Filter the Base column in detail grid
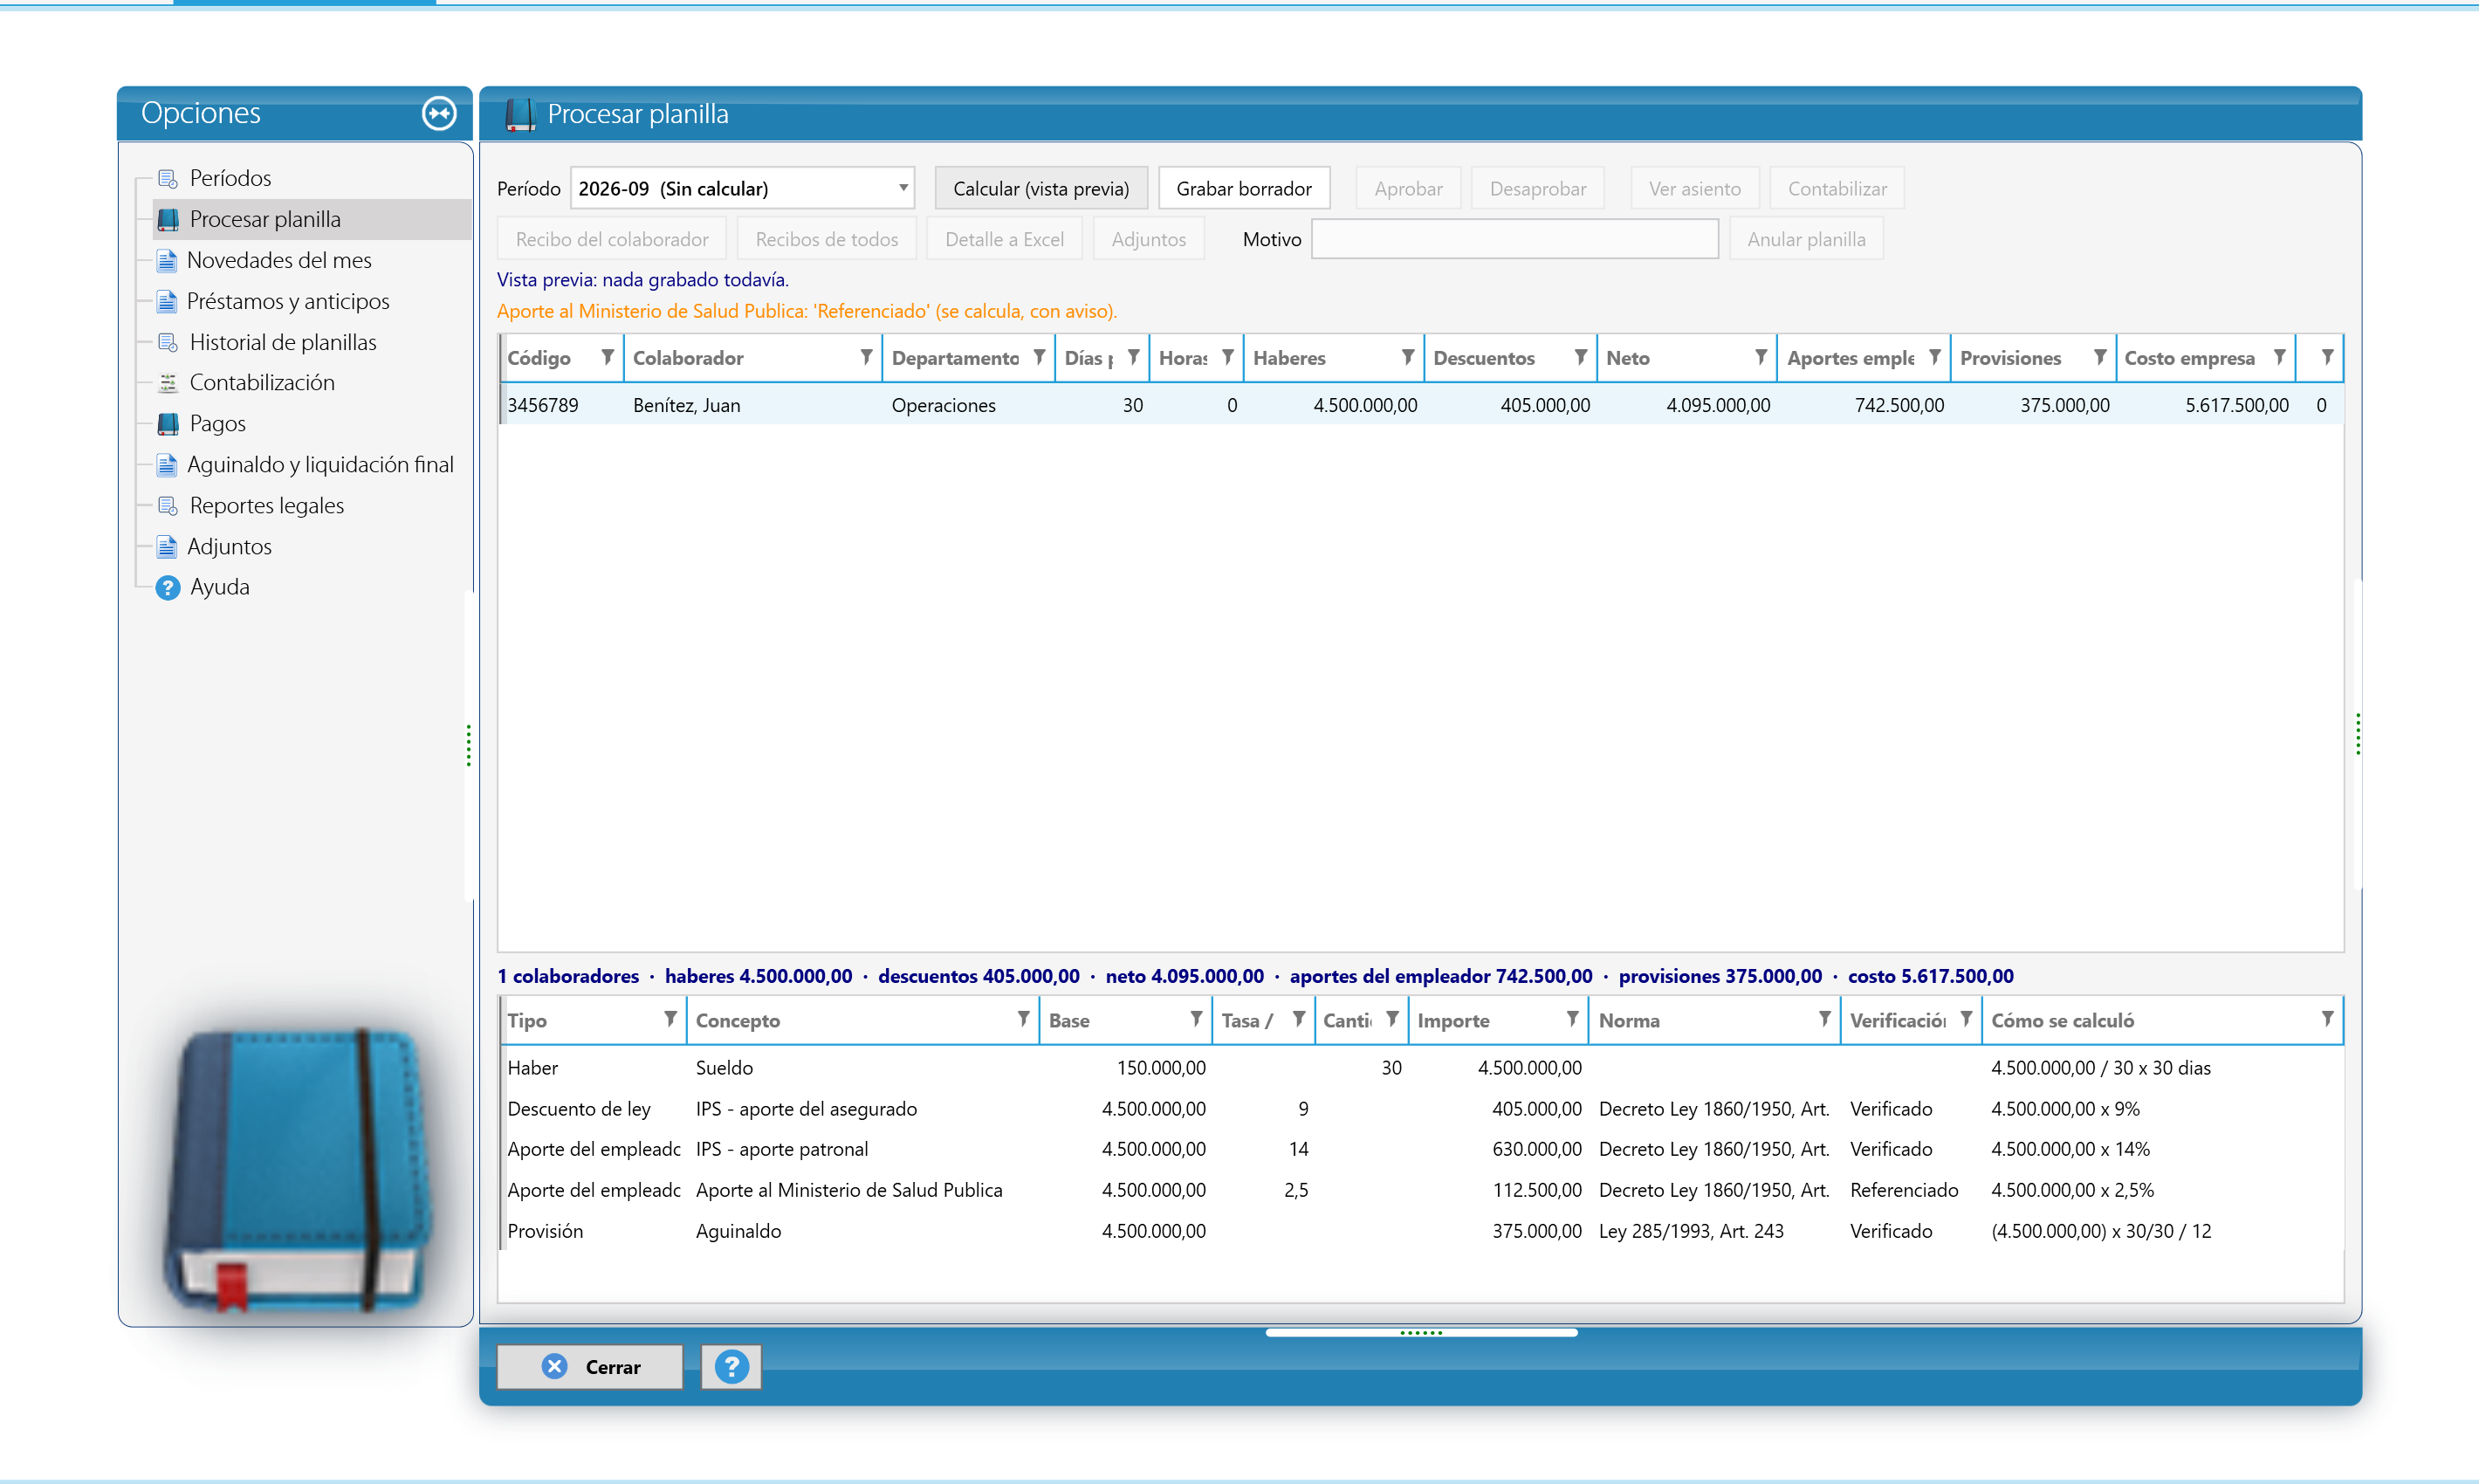 pos(1196,1019)
